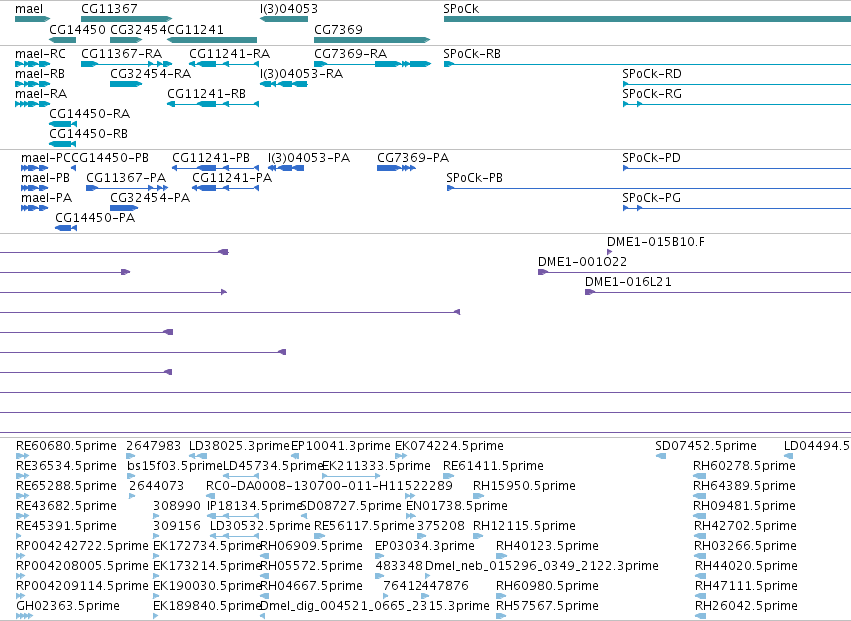Select the CG11367-RA transcript label
851x621 pixels.
coord(122,54)
